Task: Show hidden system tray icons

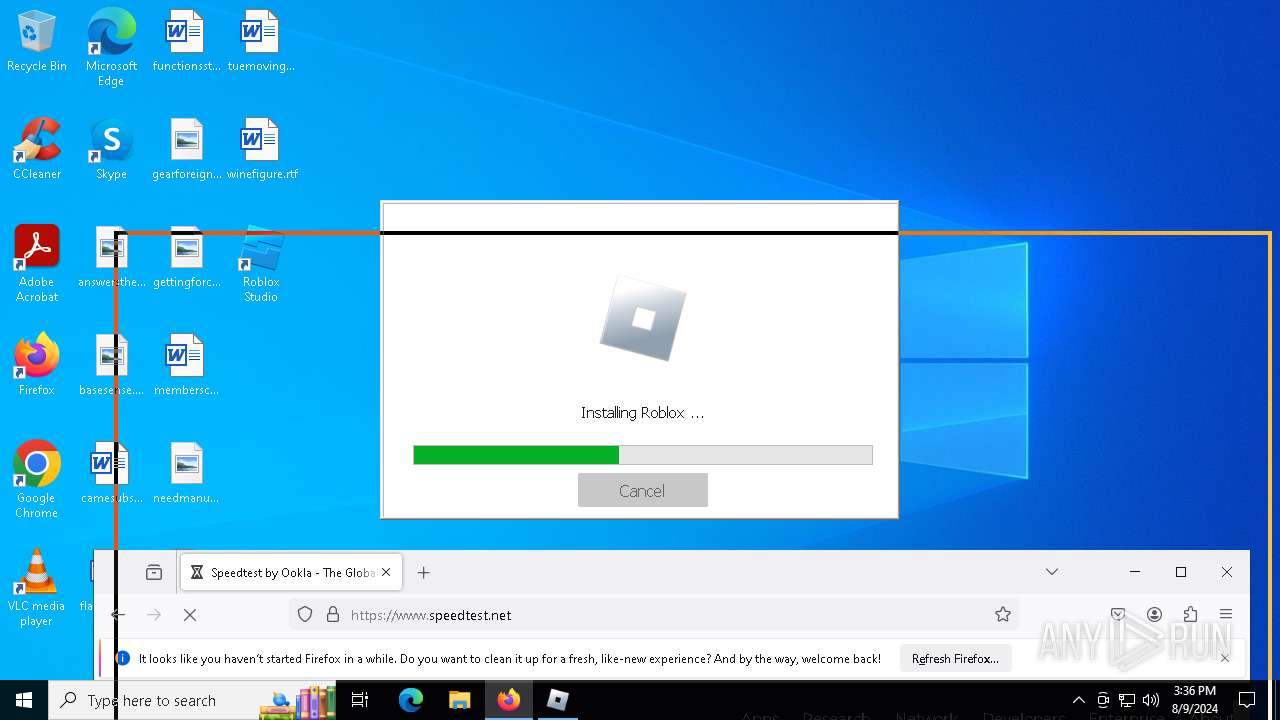Action: click(1078, 700)
